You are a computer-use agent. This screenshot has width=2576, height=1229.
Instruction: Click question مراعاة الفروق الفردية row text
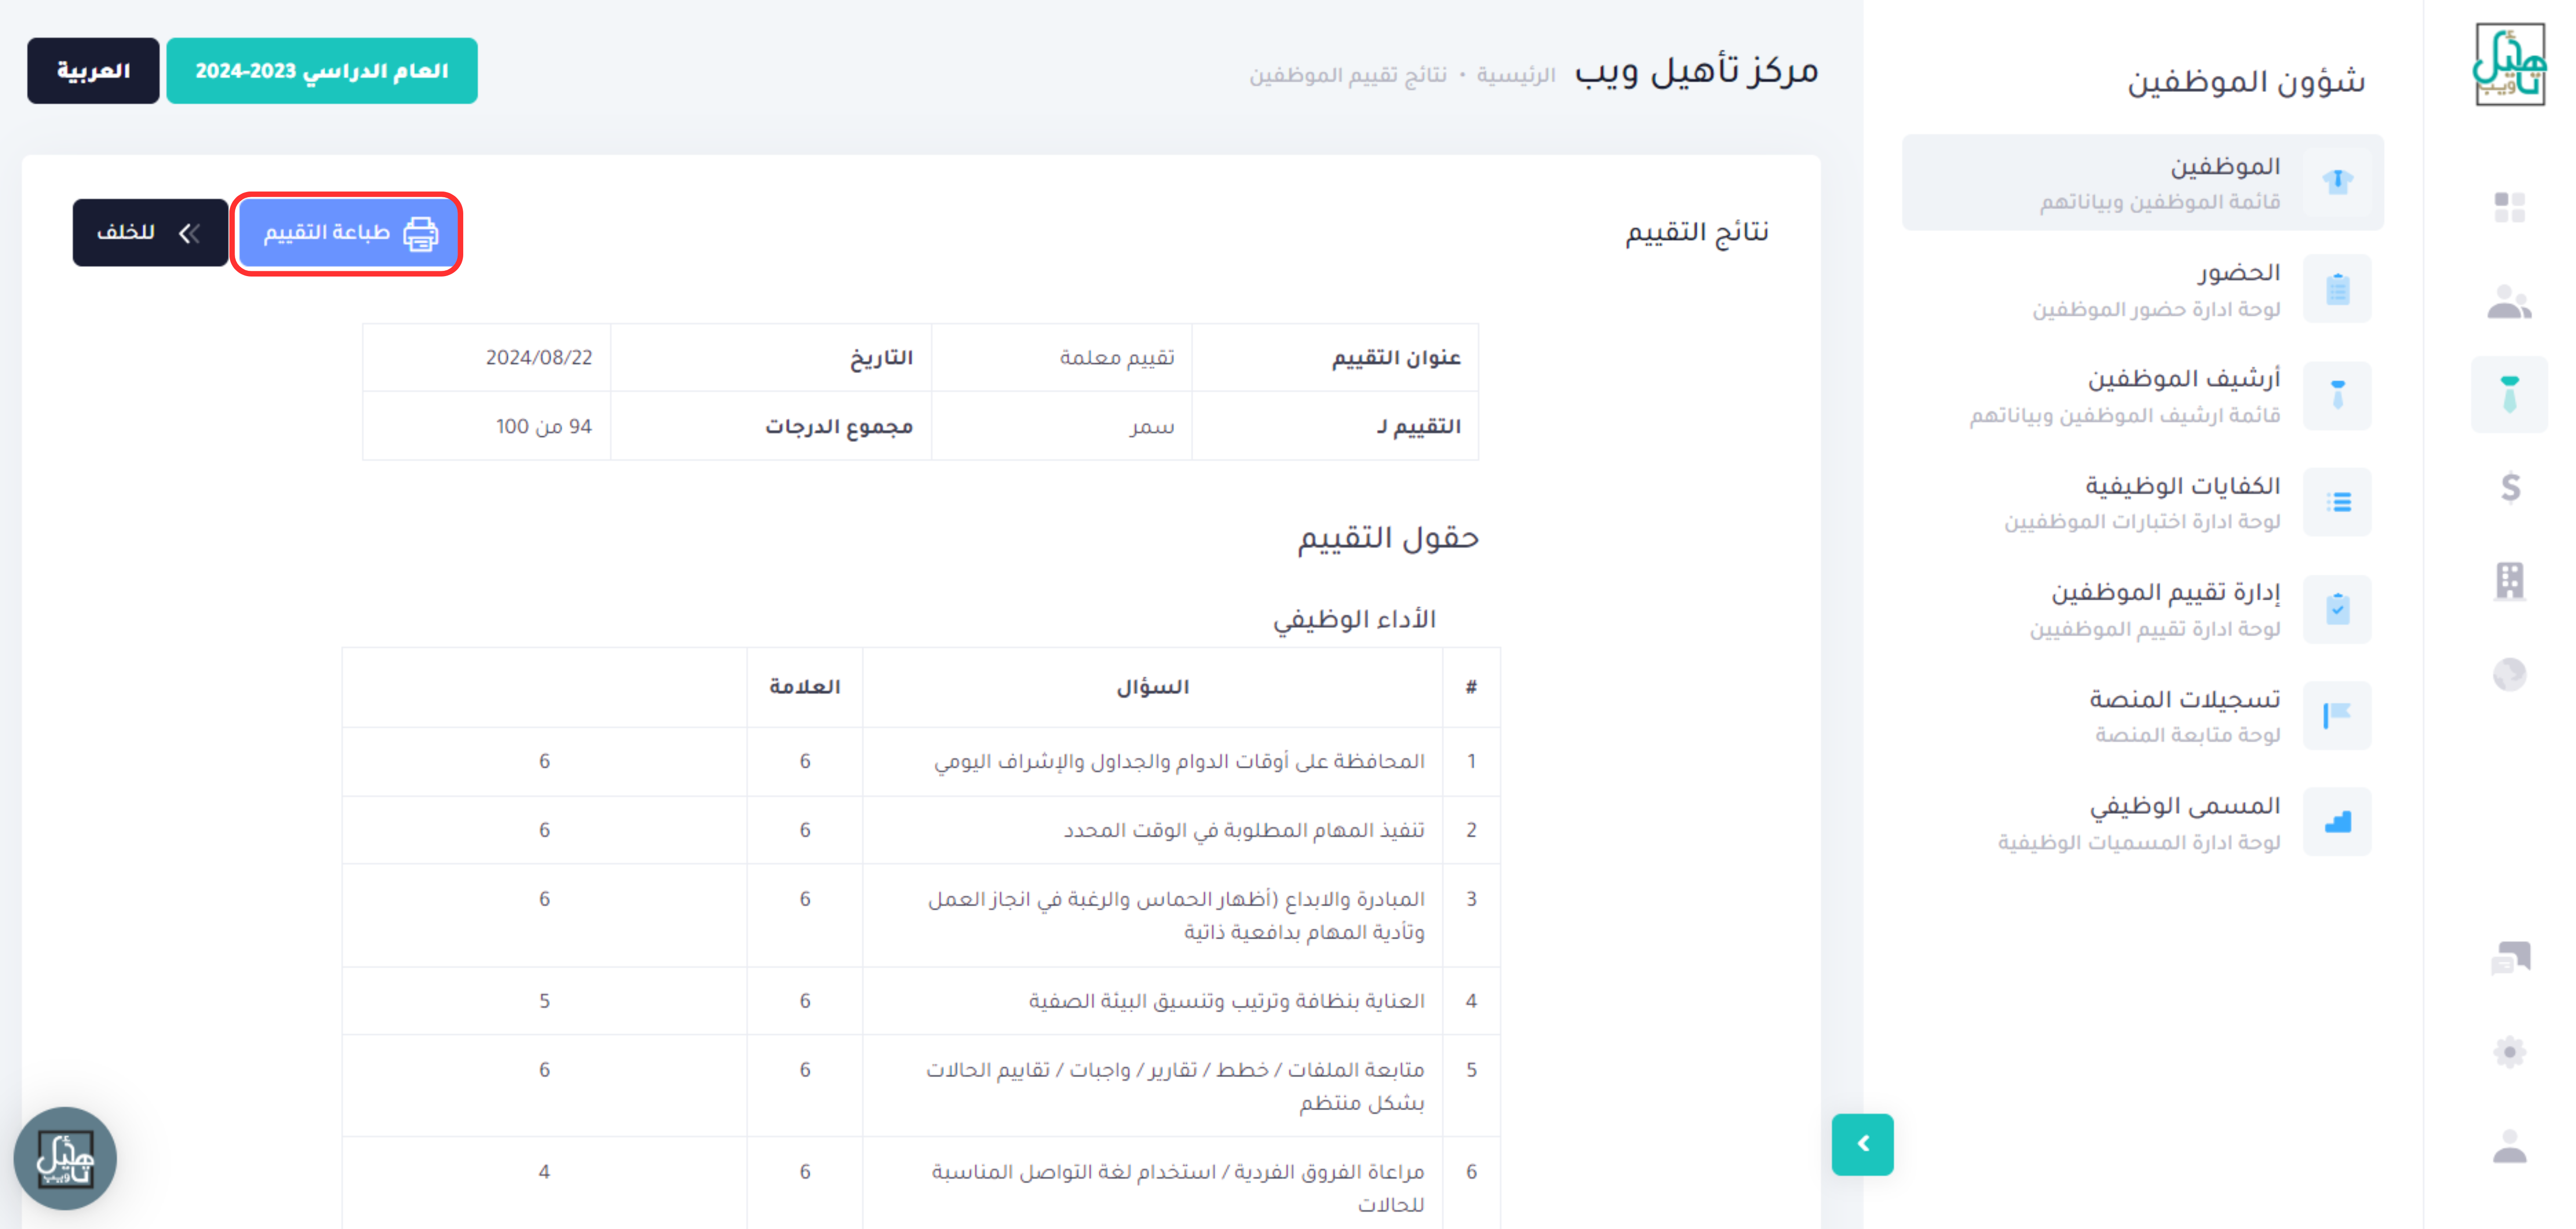[1178, 1188]
